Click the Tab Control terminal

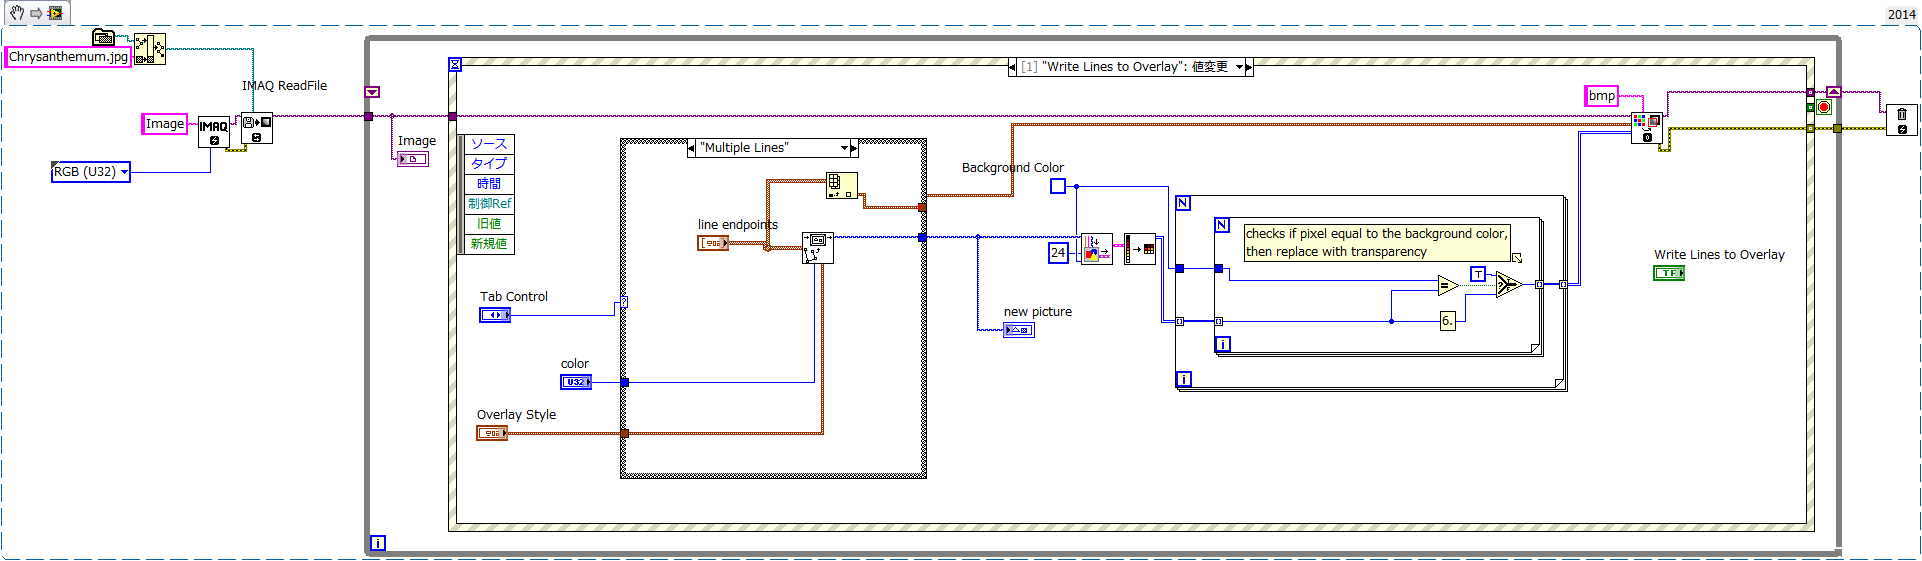(495, 315)
